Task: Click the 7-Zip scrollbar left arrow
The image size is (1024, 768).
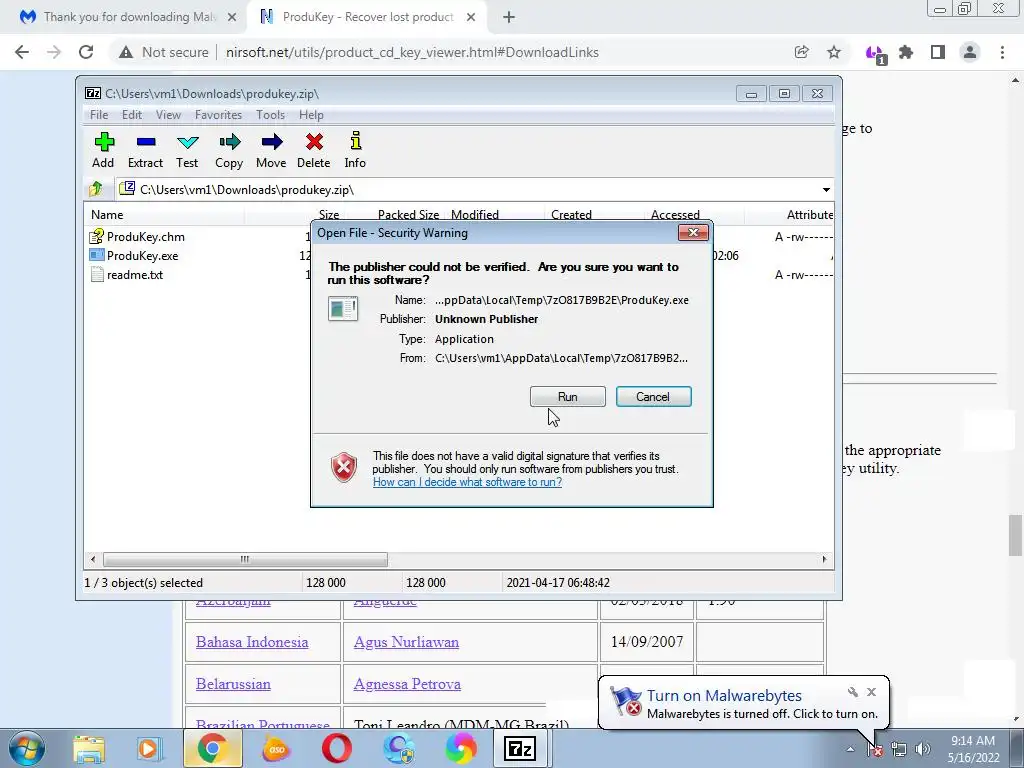Action: point(93,559)
